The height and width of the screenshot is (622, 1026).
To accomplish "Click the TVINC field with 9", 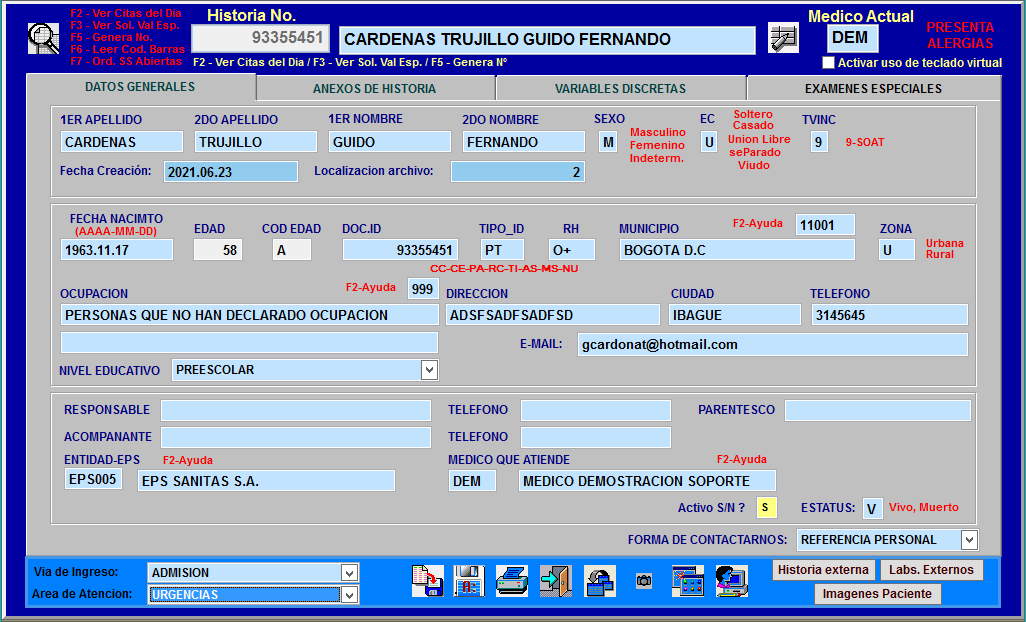I will pos(819,142).
